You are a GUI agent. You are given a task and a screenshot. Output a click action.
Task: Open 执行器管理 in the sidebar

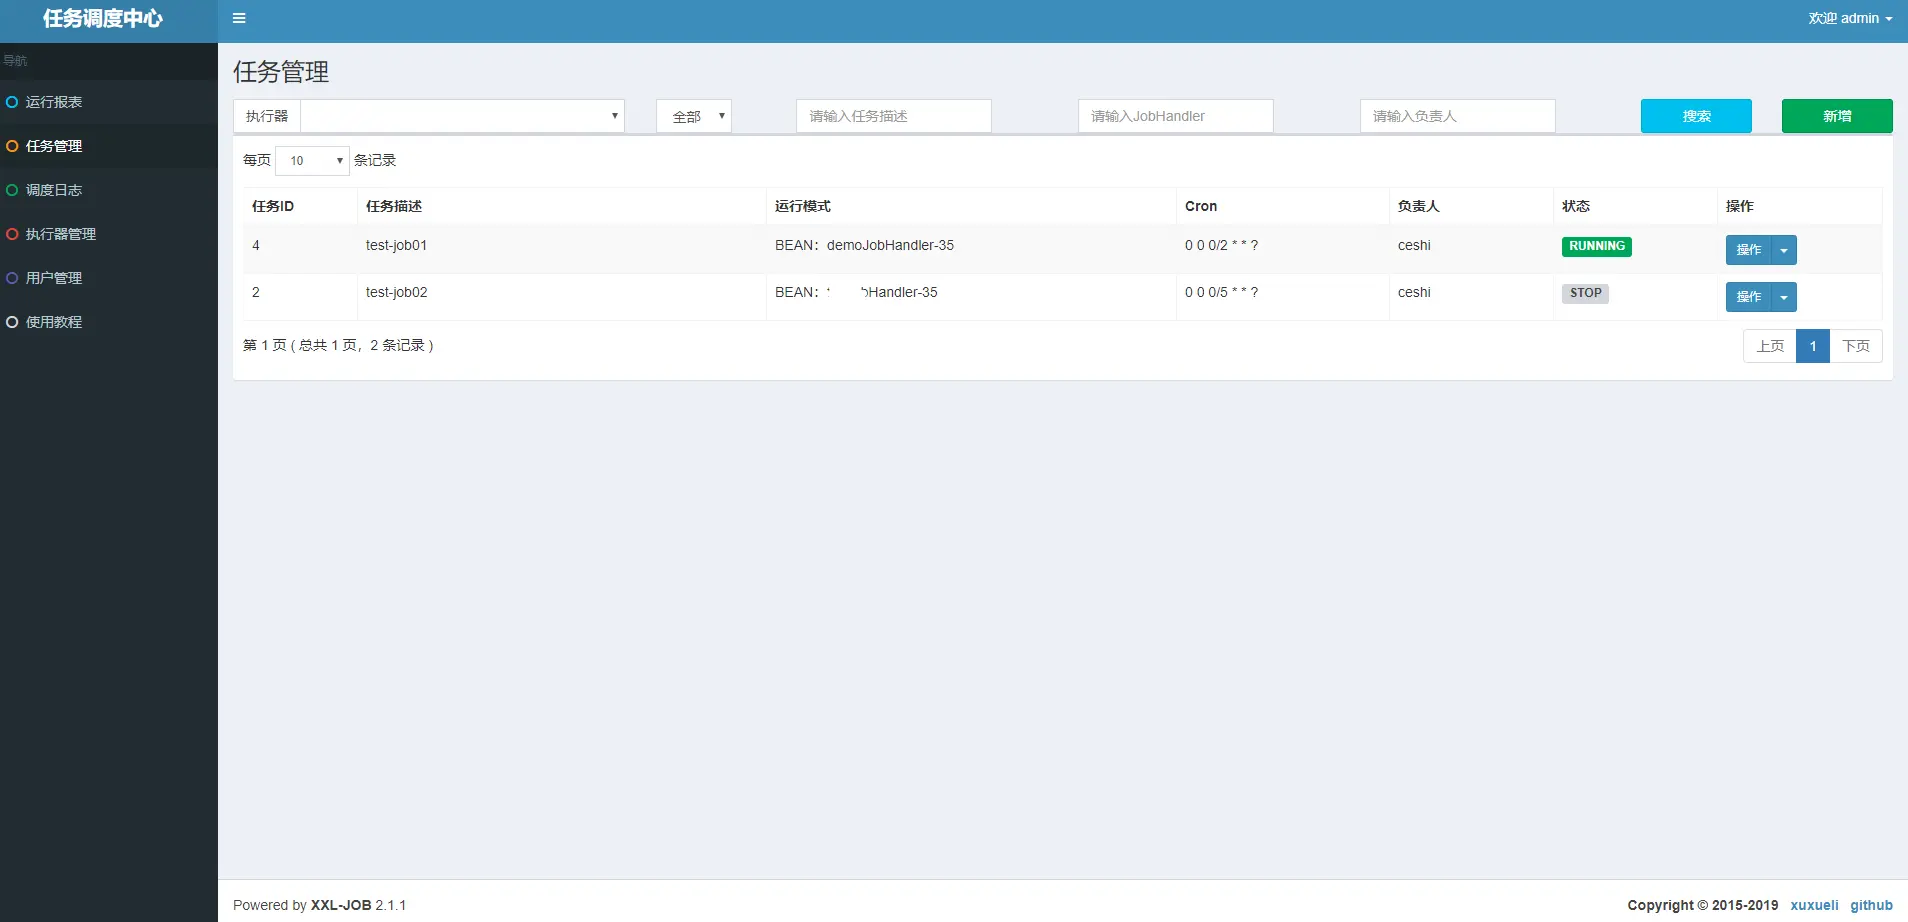[x=109, y=234]
